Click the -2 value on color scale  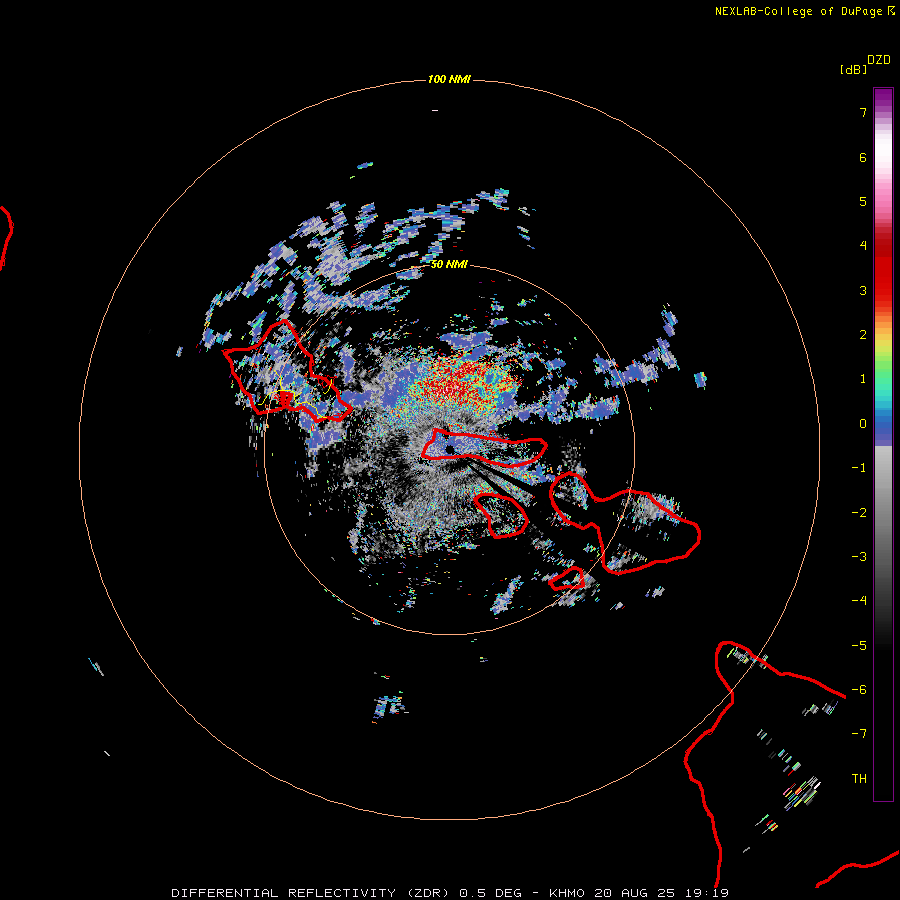pyautogui.click(x=859, y=513)
